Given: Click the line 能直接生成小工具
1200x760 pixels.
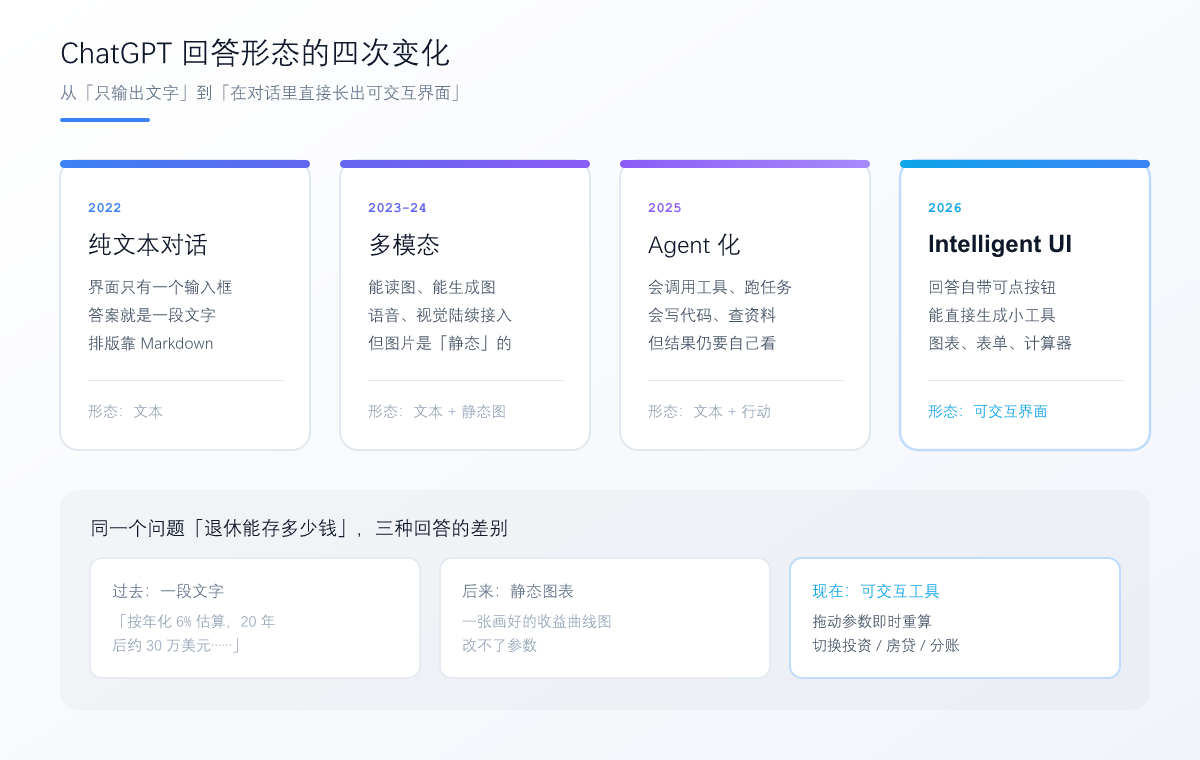Looking at the screenshot, I should (x=992, y=315).
